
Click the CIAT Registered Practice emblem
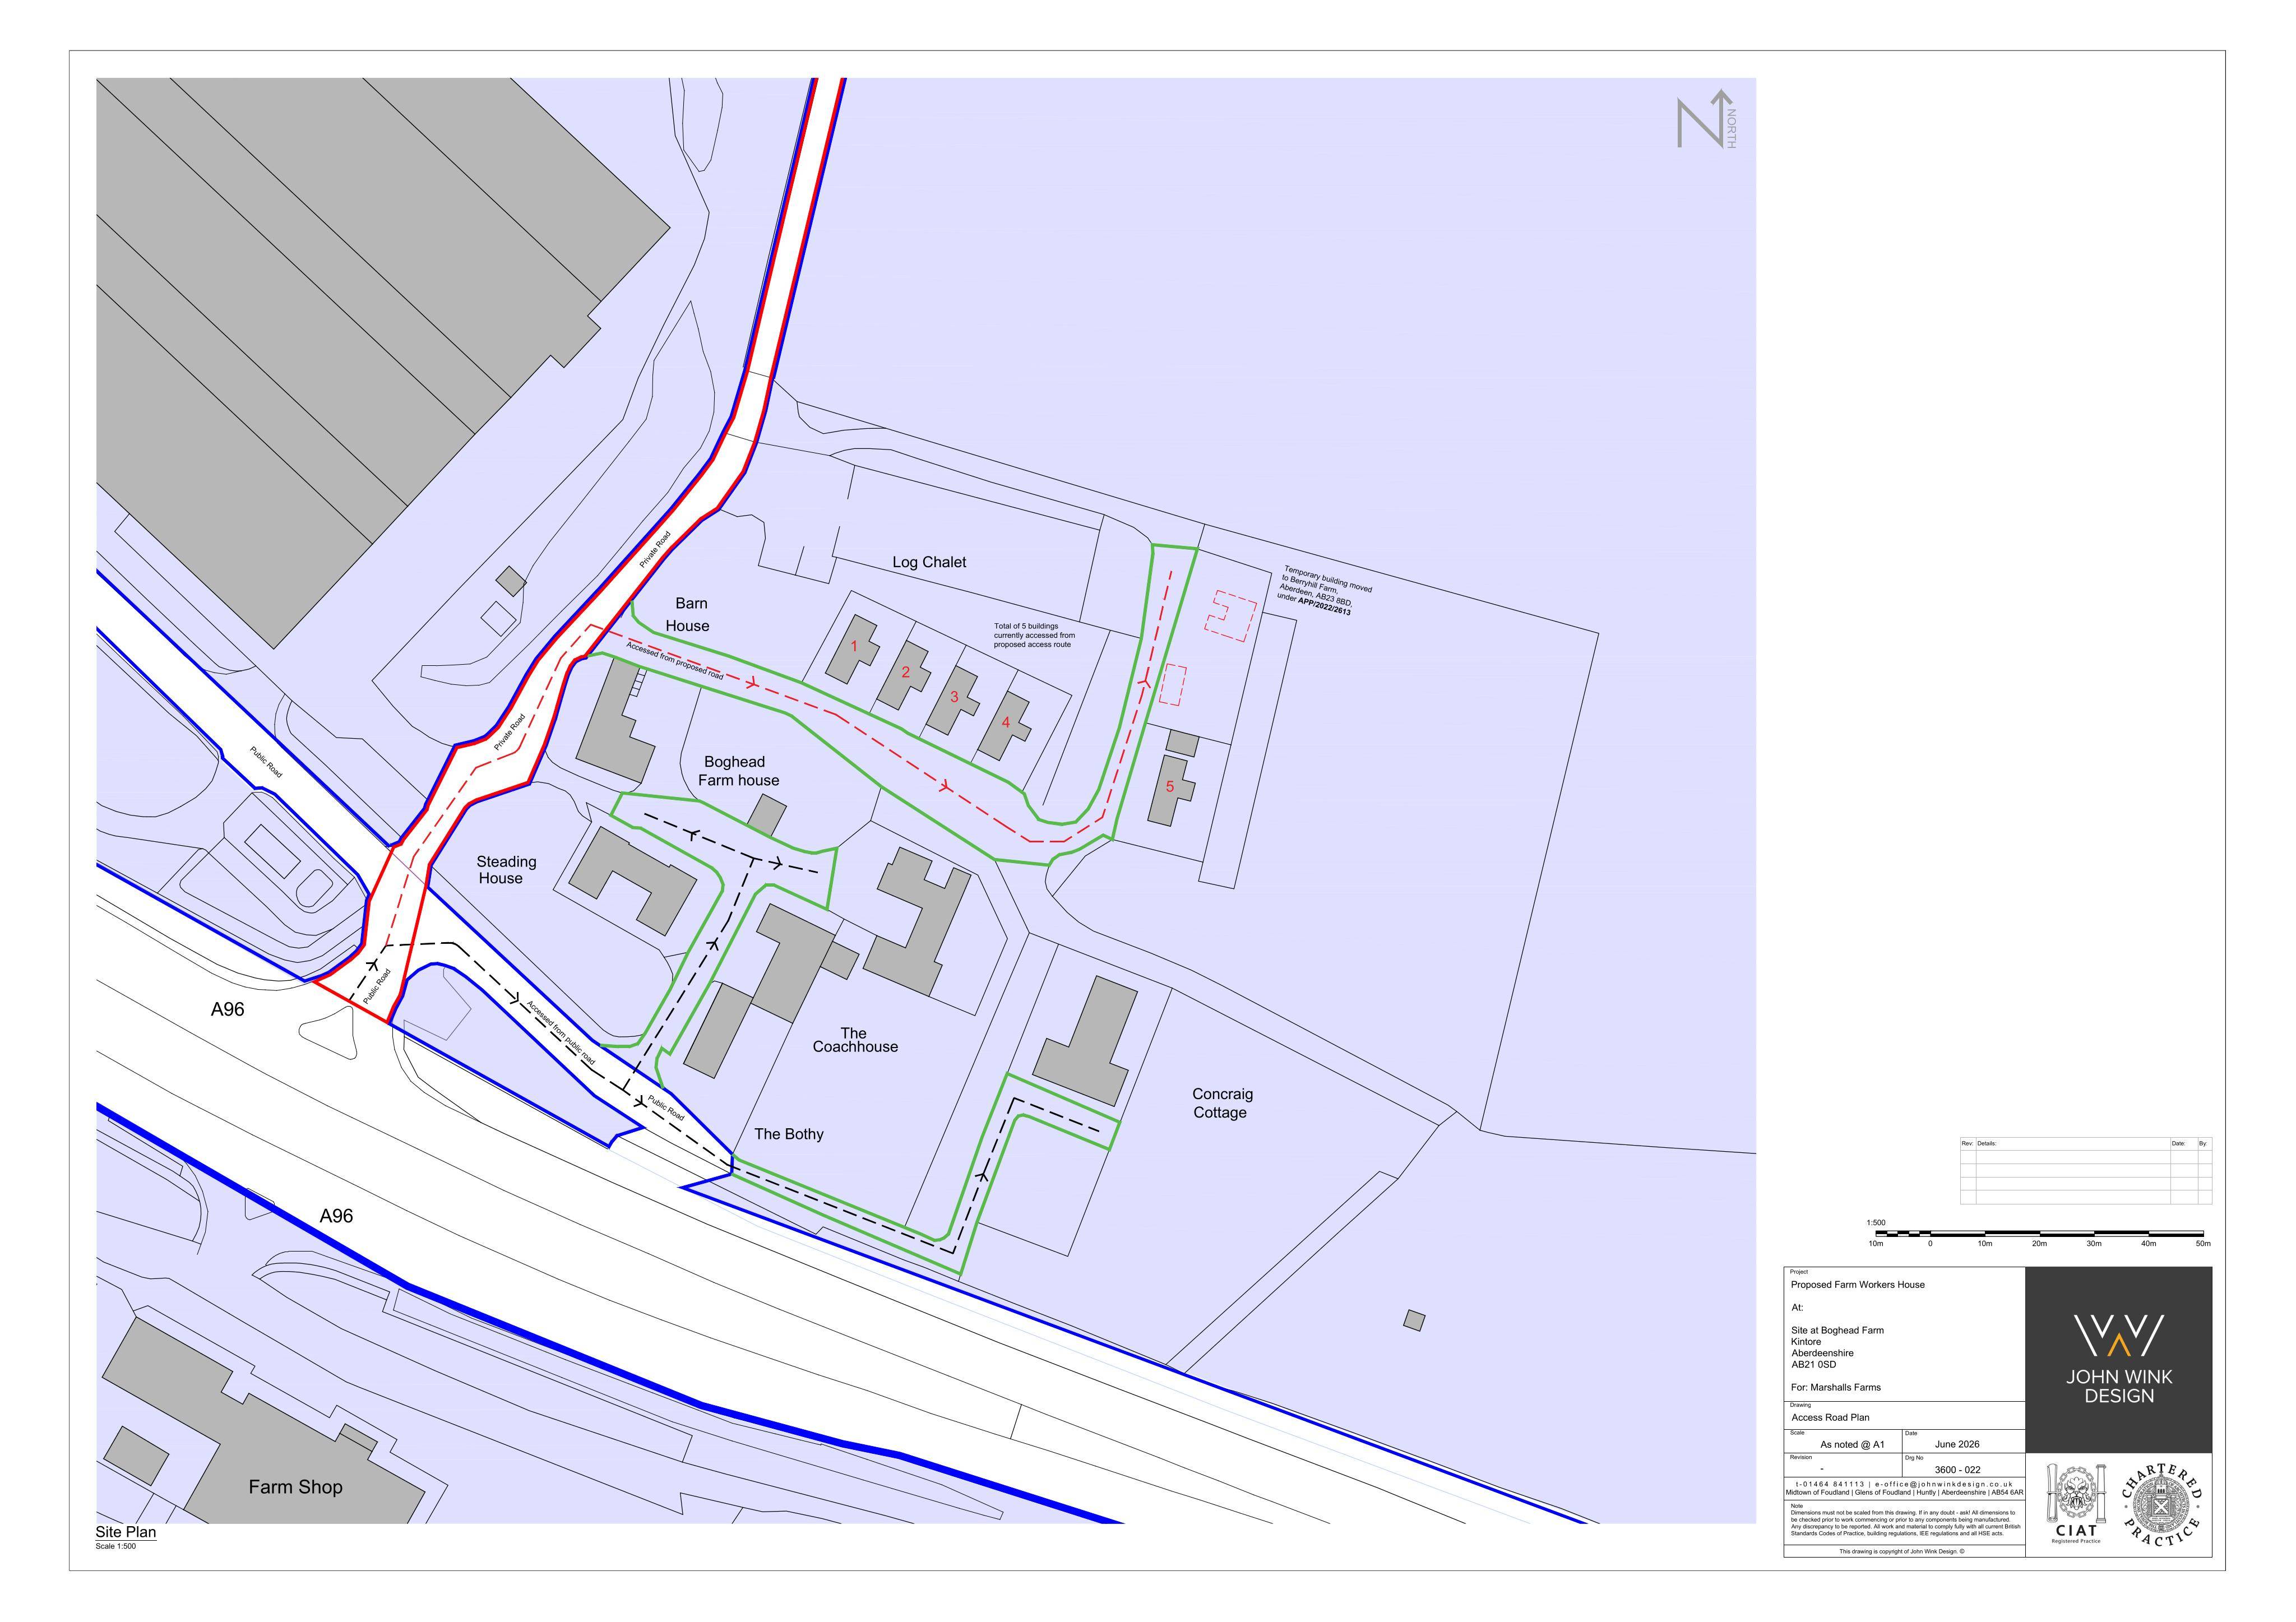(2075, 1503)
